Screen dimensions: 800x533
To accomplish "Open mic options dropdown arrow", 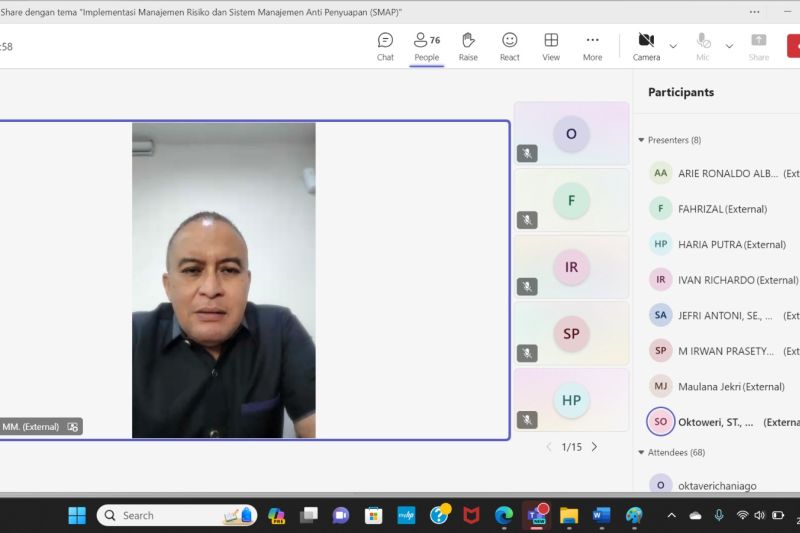I will pos(730,46).
